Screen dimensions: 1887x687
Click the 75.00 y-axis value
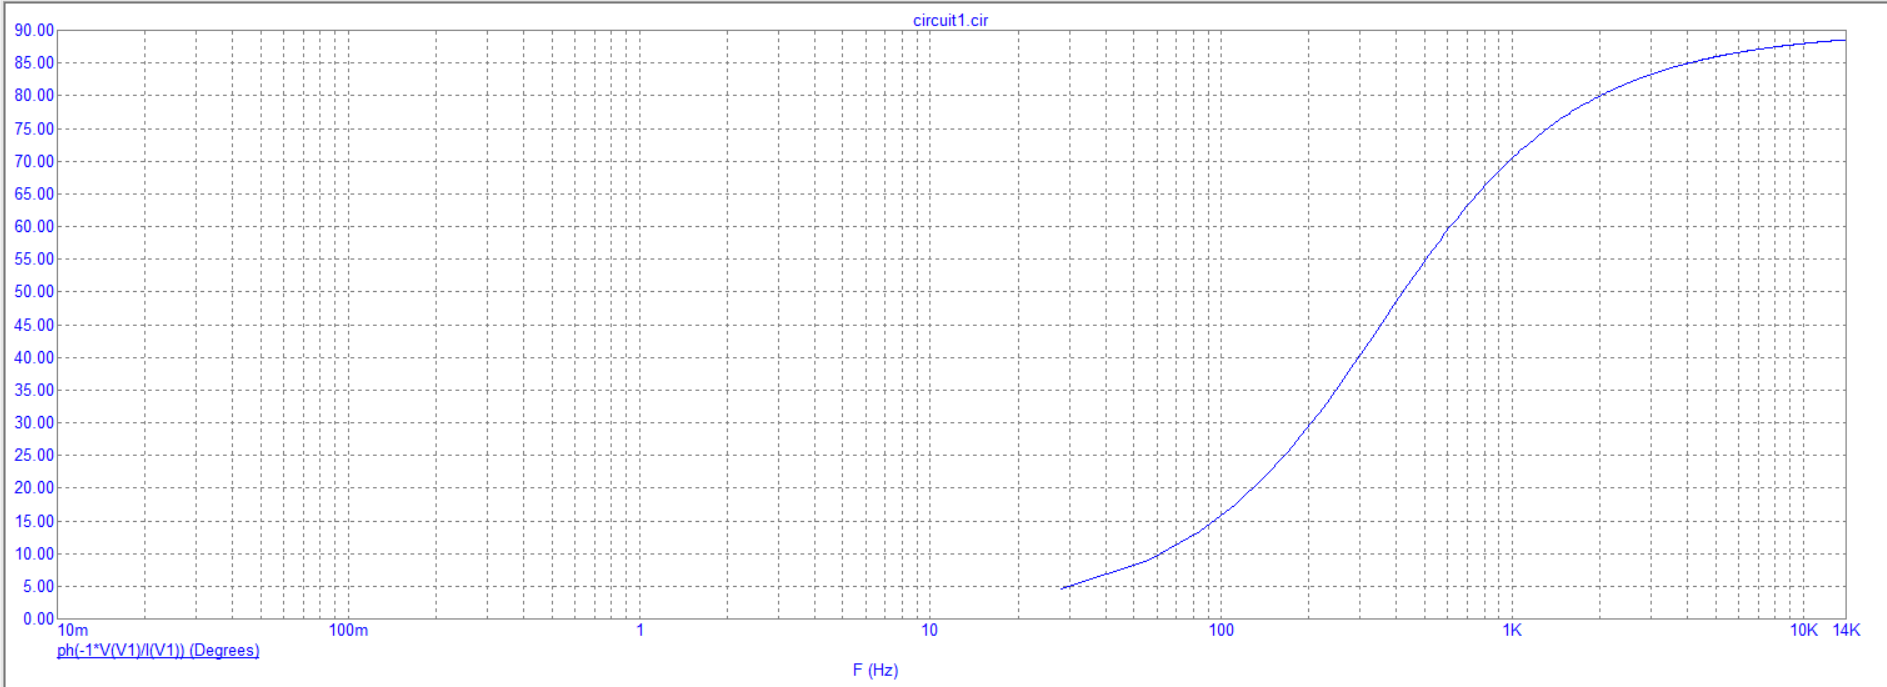coord(34,129)
